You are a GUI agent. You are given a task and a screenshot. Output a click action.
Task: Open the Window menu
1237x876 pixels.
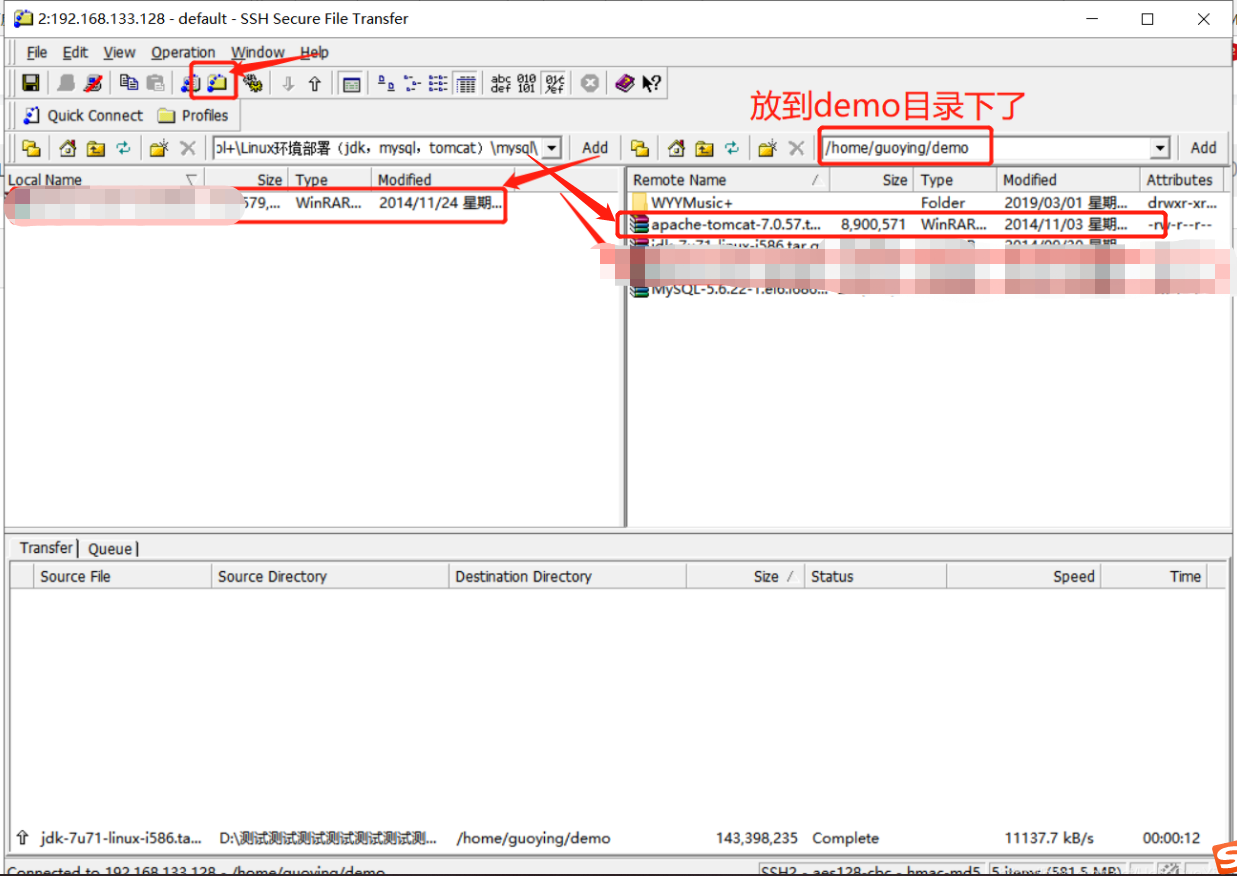(x=258, y=52)
